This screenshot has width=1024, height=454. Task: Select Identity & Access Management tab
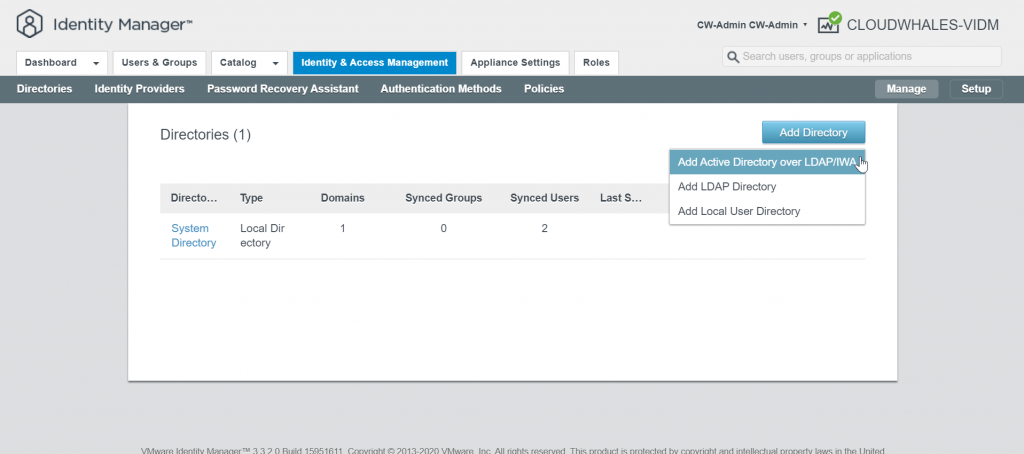[374, 63]
